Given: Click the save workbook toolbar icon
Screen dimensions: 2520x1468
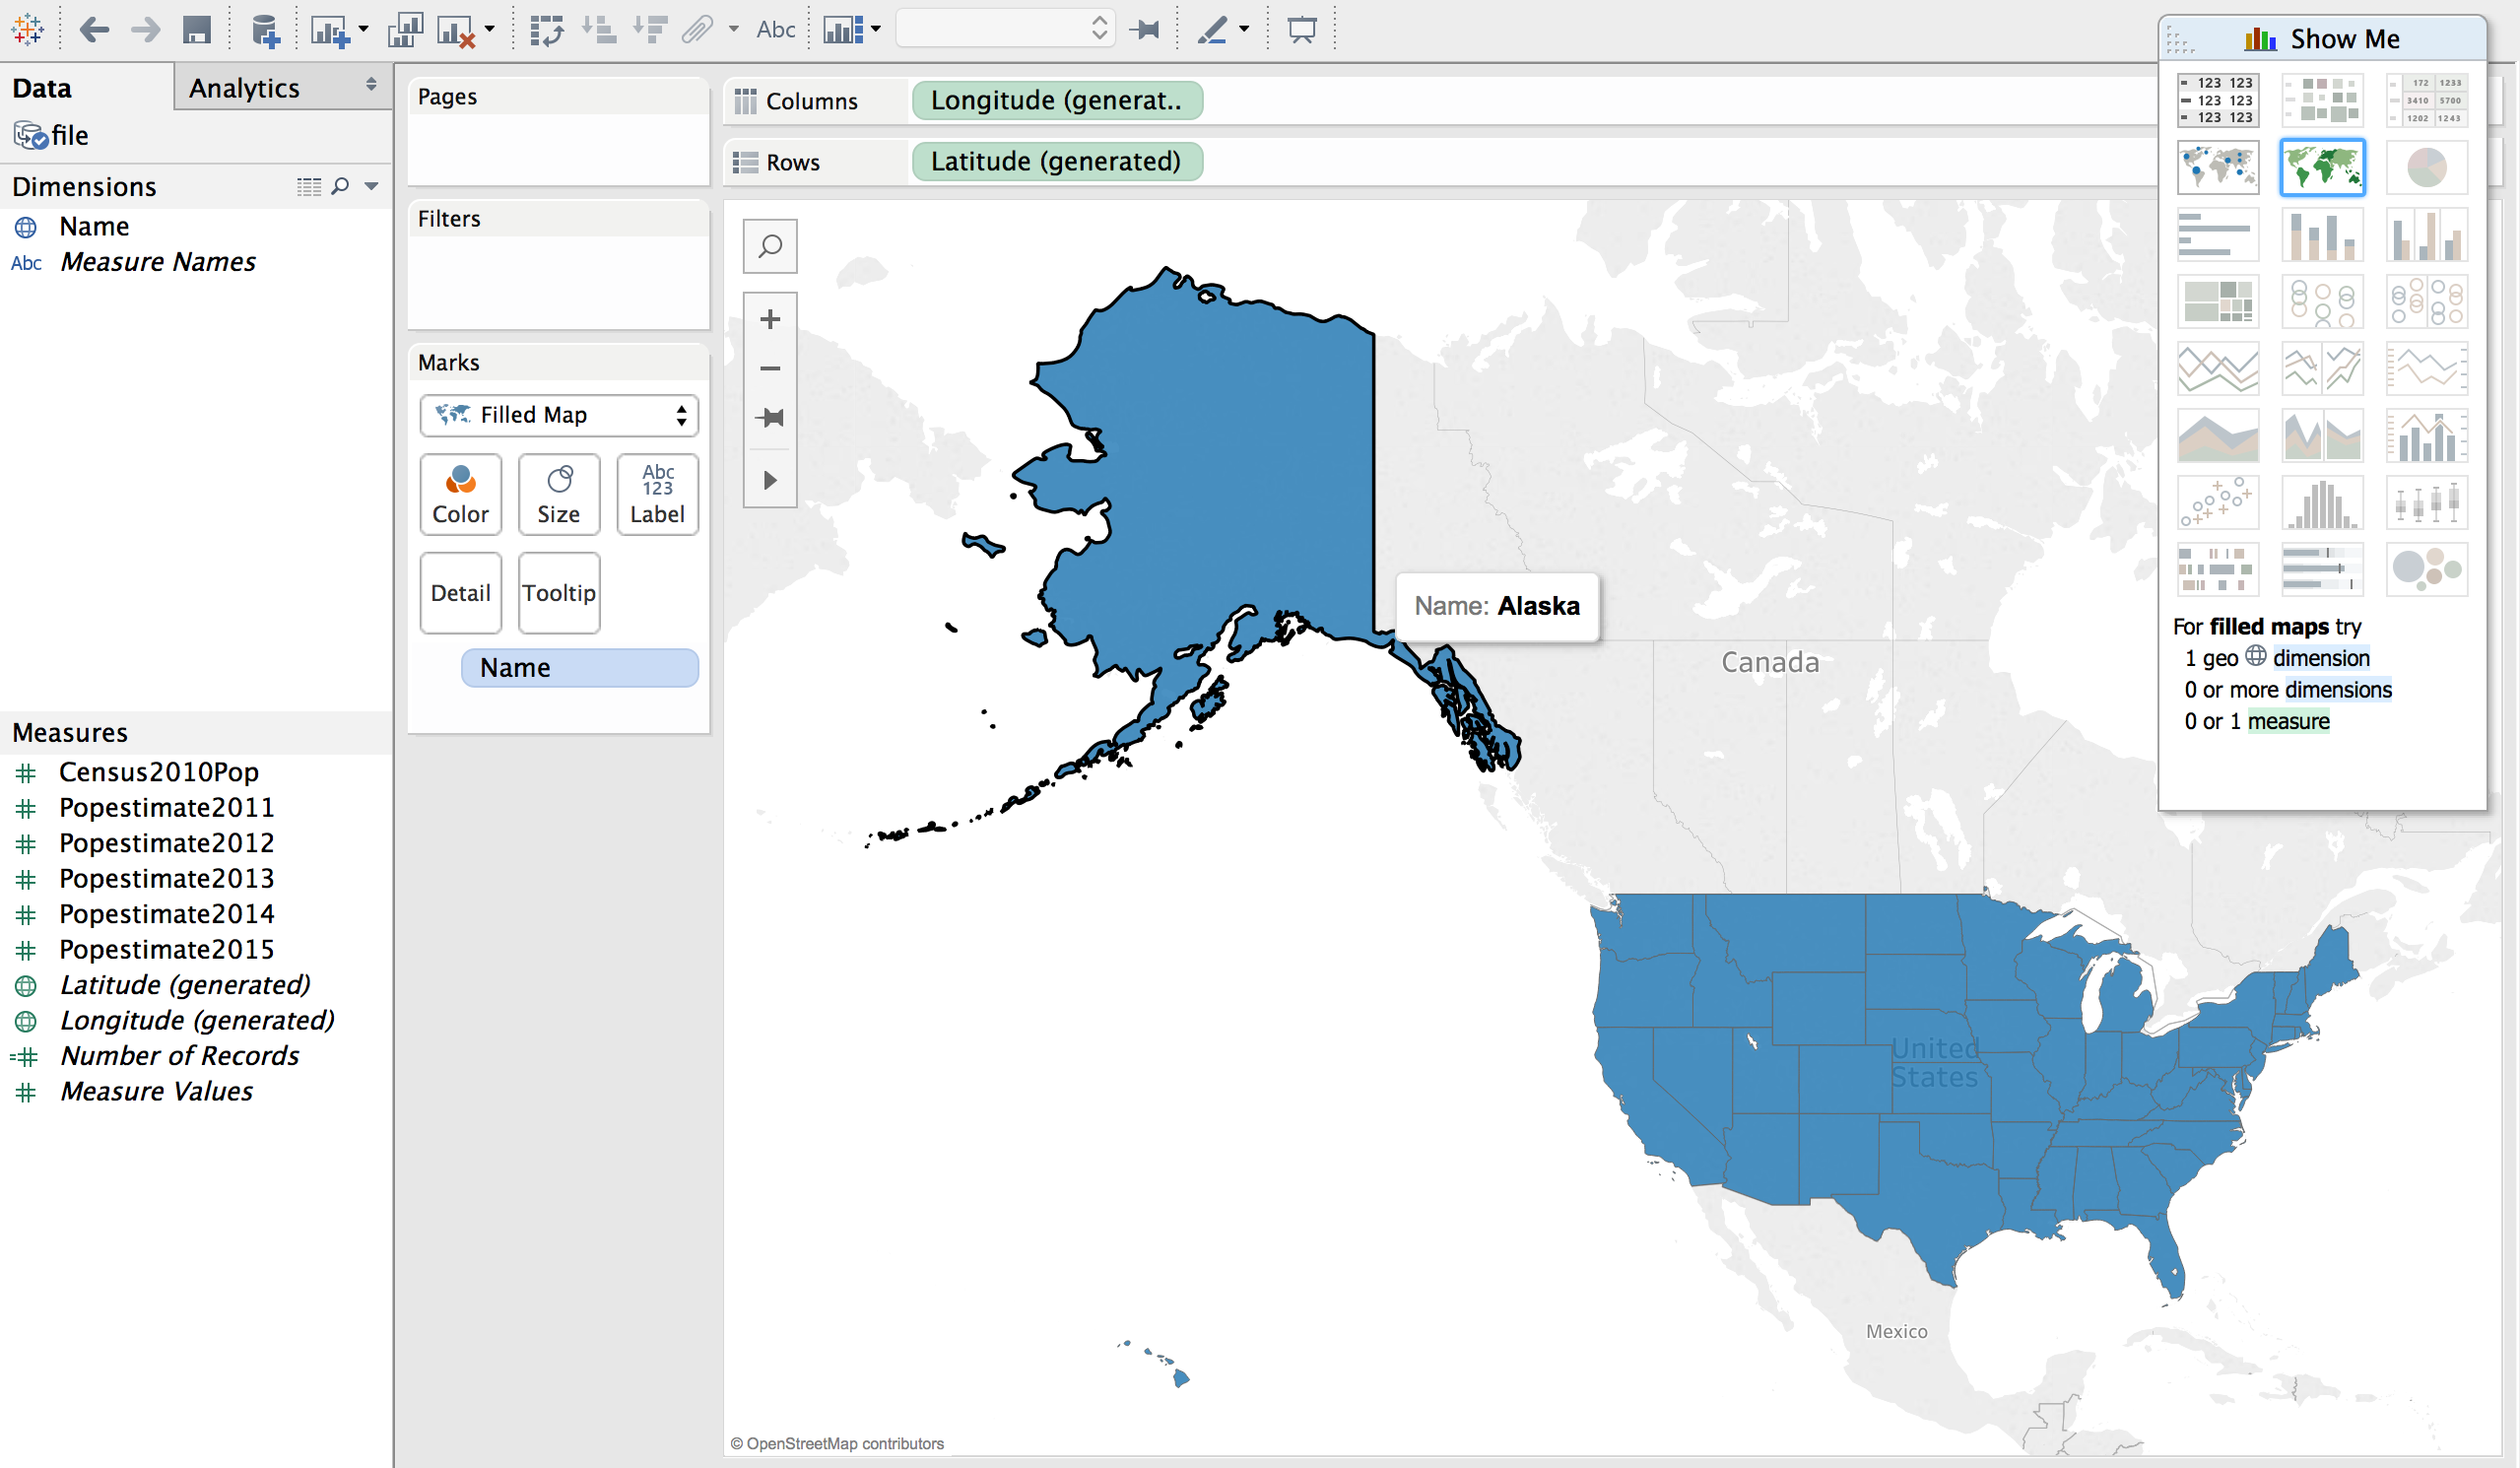Looking at the screenshot, I should click(x=197, y=30).
